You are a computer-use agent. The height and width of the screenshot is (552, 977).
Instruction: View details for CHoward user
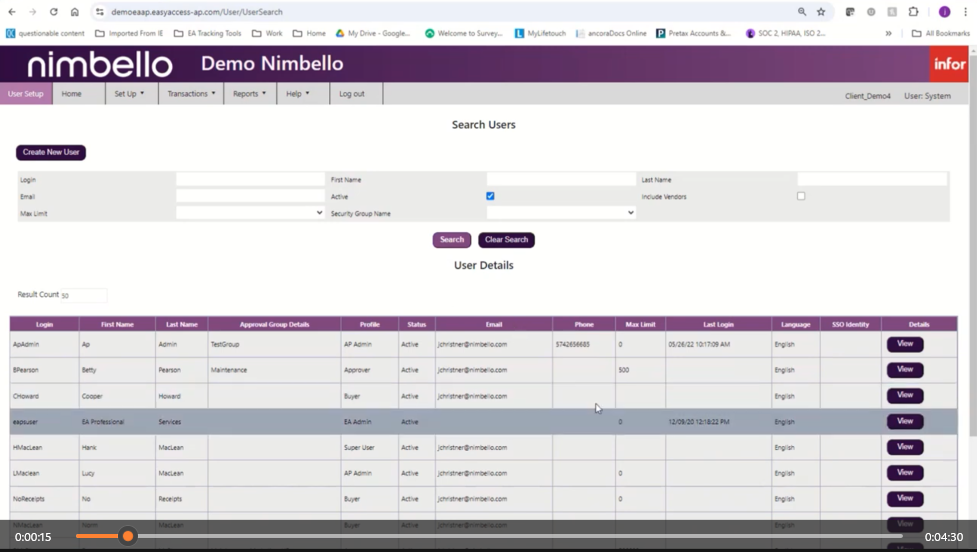pos(905,395)
